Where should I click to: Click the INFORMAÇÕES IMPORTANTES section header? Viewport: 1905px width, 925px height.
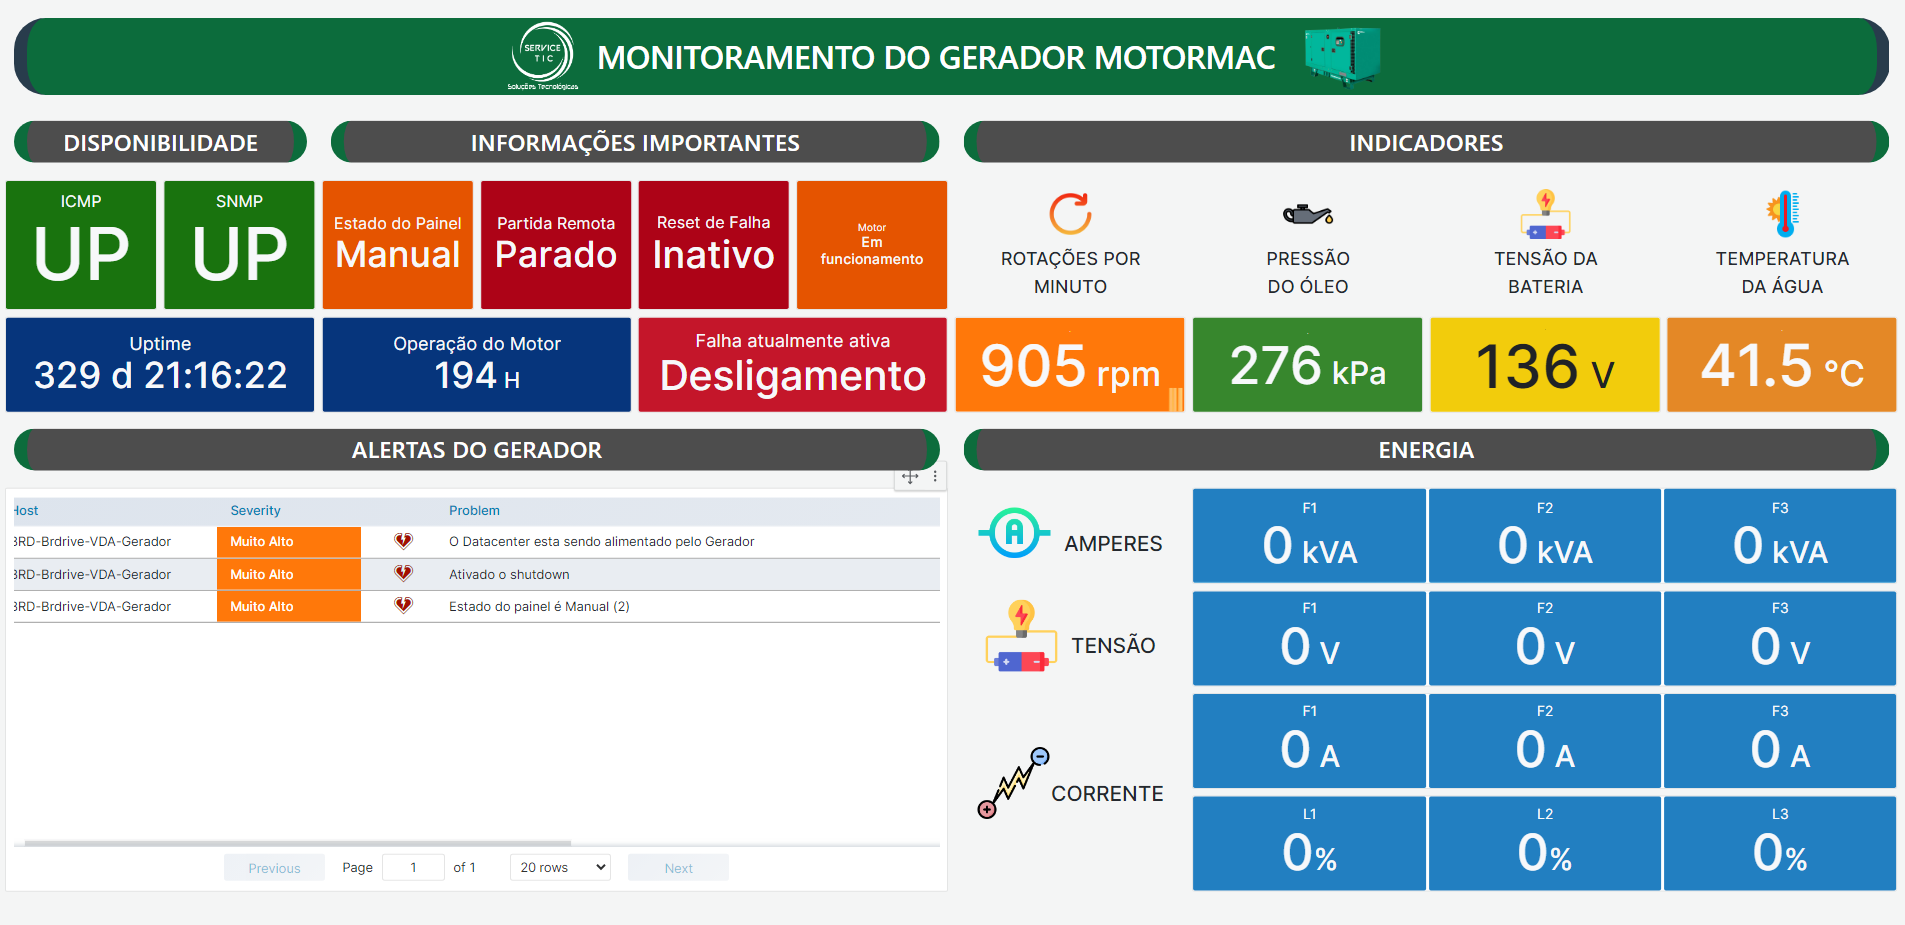tap(635, 142)
